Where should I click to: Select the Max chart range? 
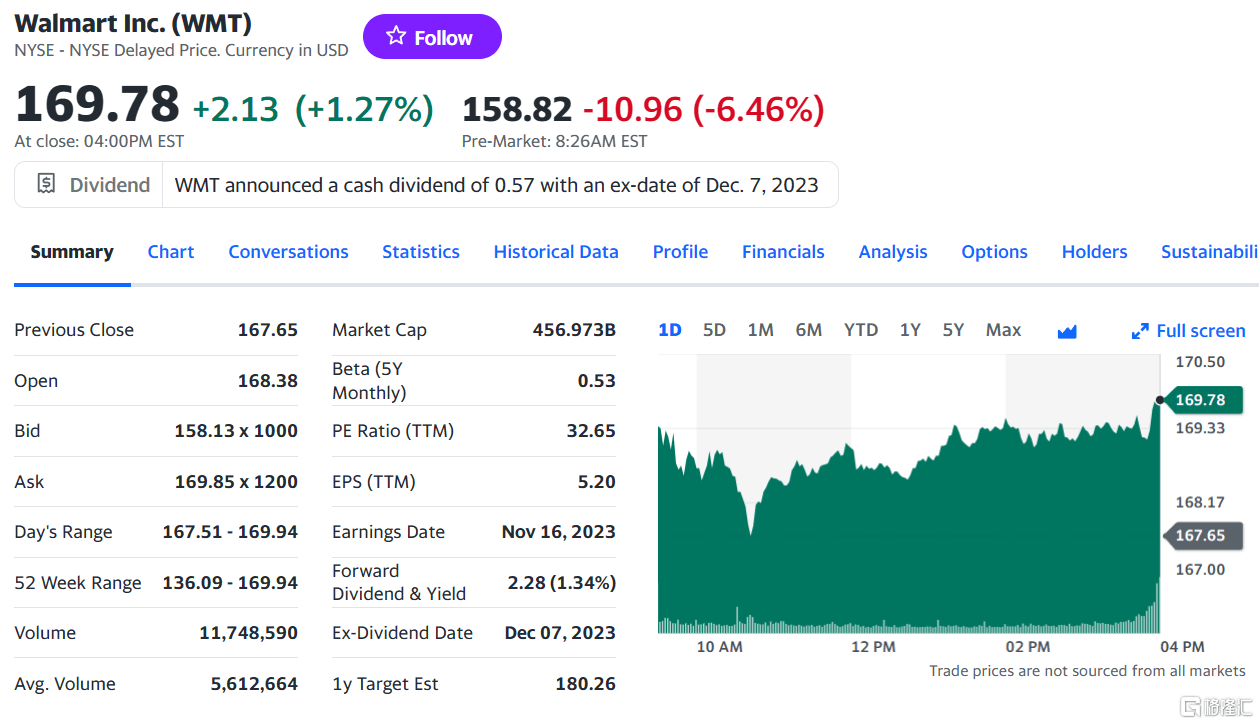point(1003,330)
